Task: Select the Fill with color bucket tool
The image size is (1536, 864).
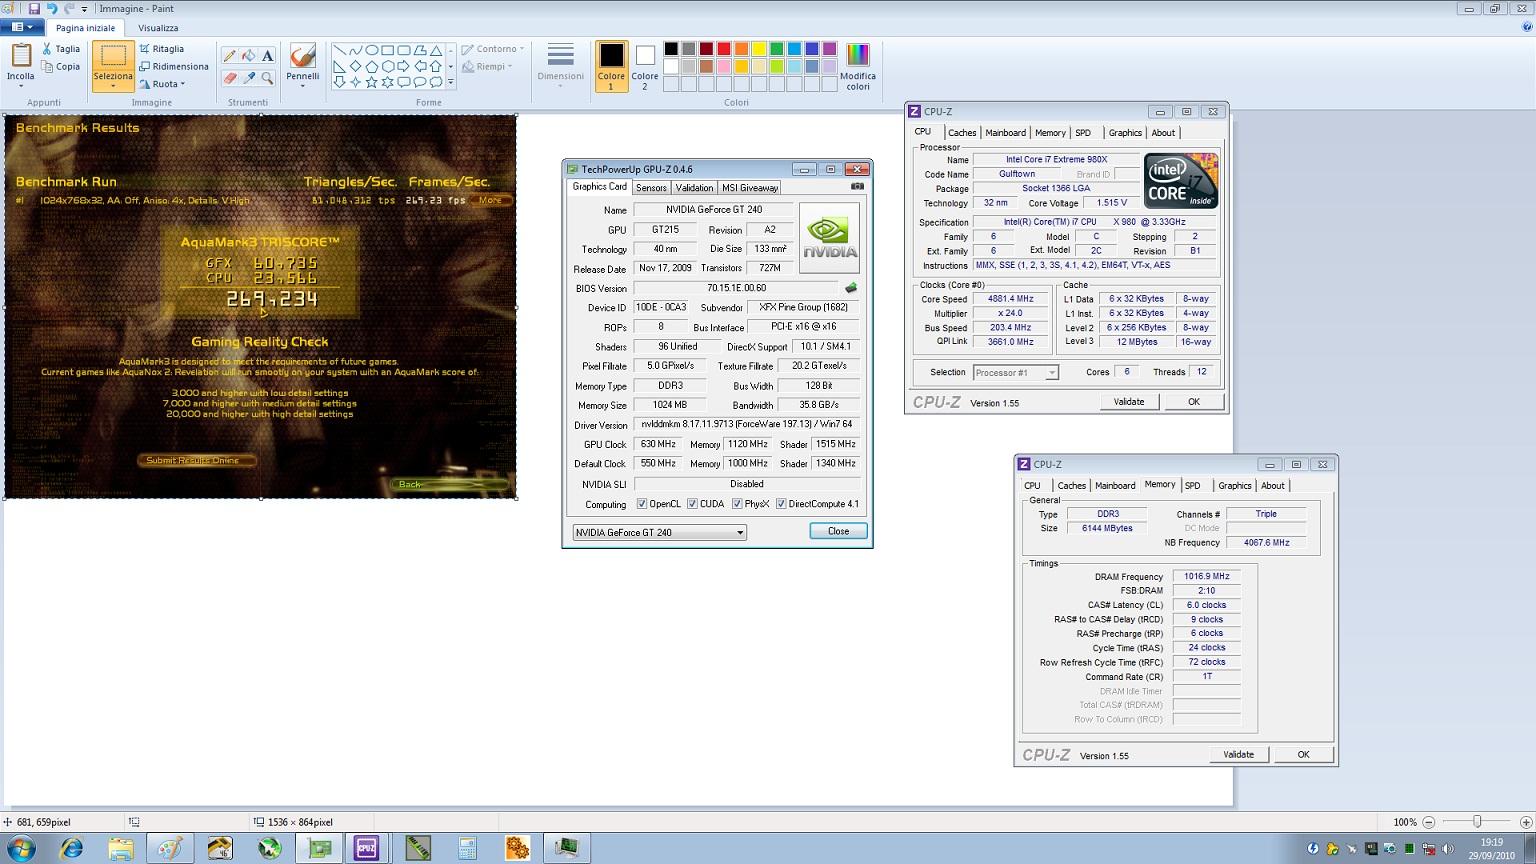Action: click(248, 56)
